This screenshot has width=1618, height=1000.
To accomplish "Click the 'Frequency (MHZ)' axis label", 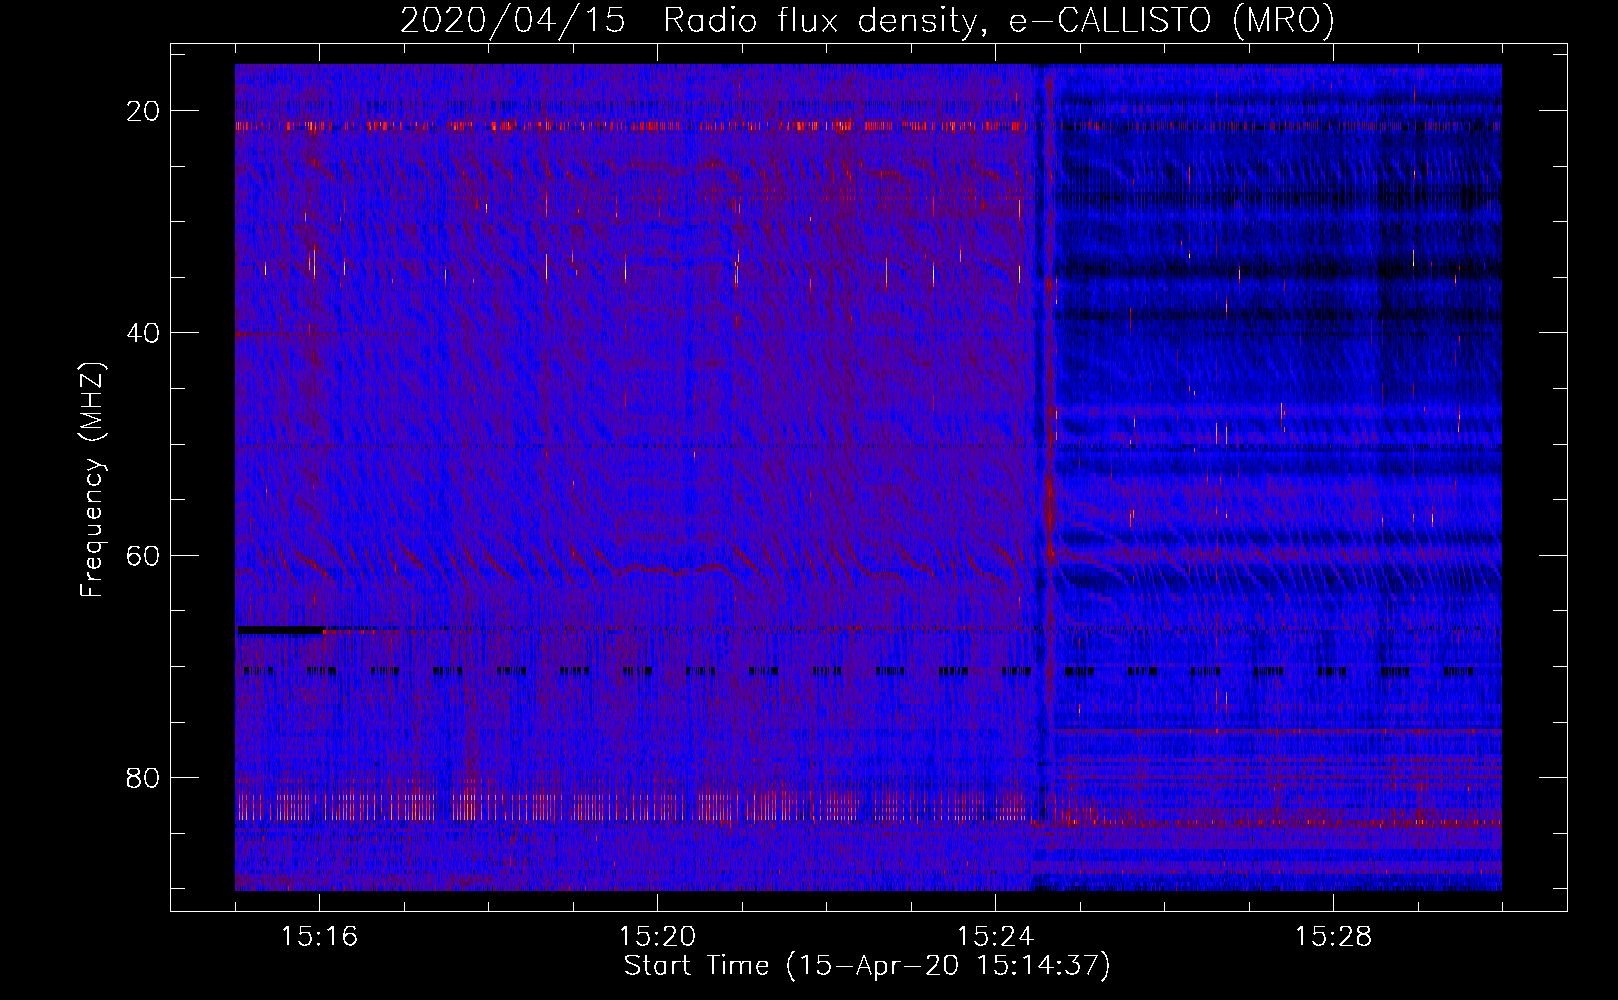I will (92, 480).
